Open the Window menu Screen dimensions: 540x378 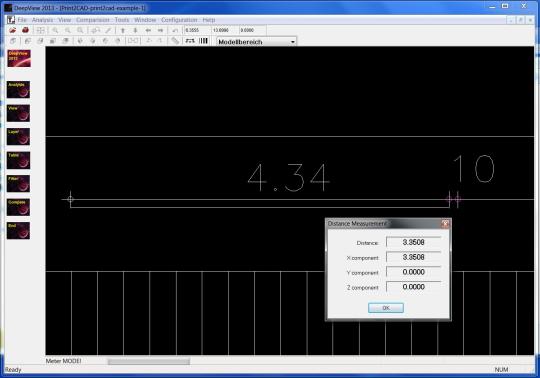point(145,20)
